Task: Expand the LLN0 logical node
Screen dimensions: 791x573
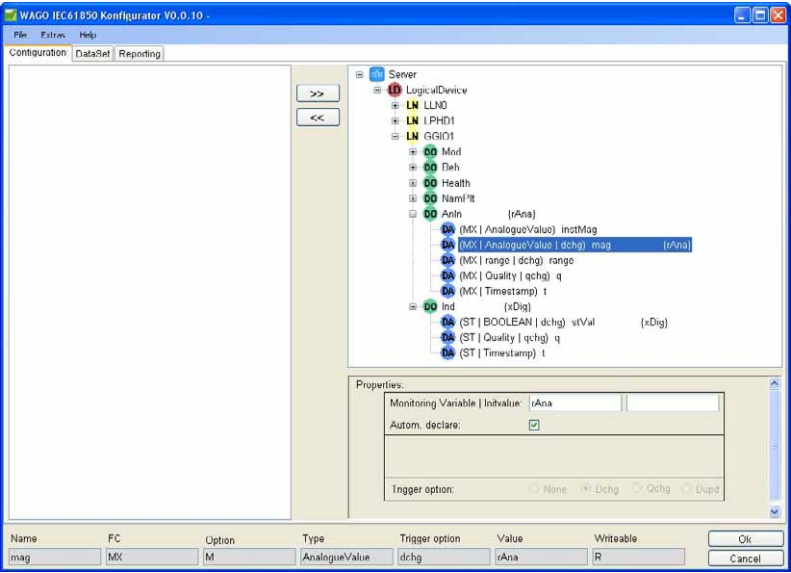Action: [396, 105]
